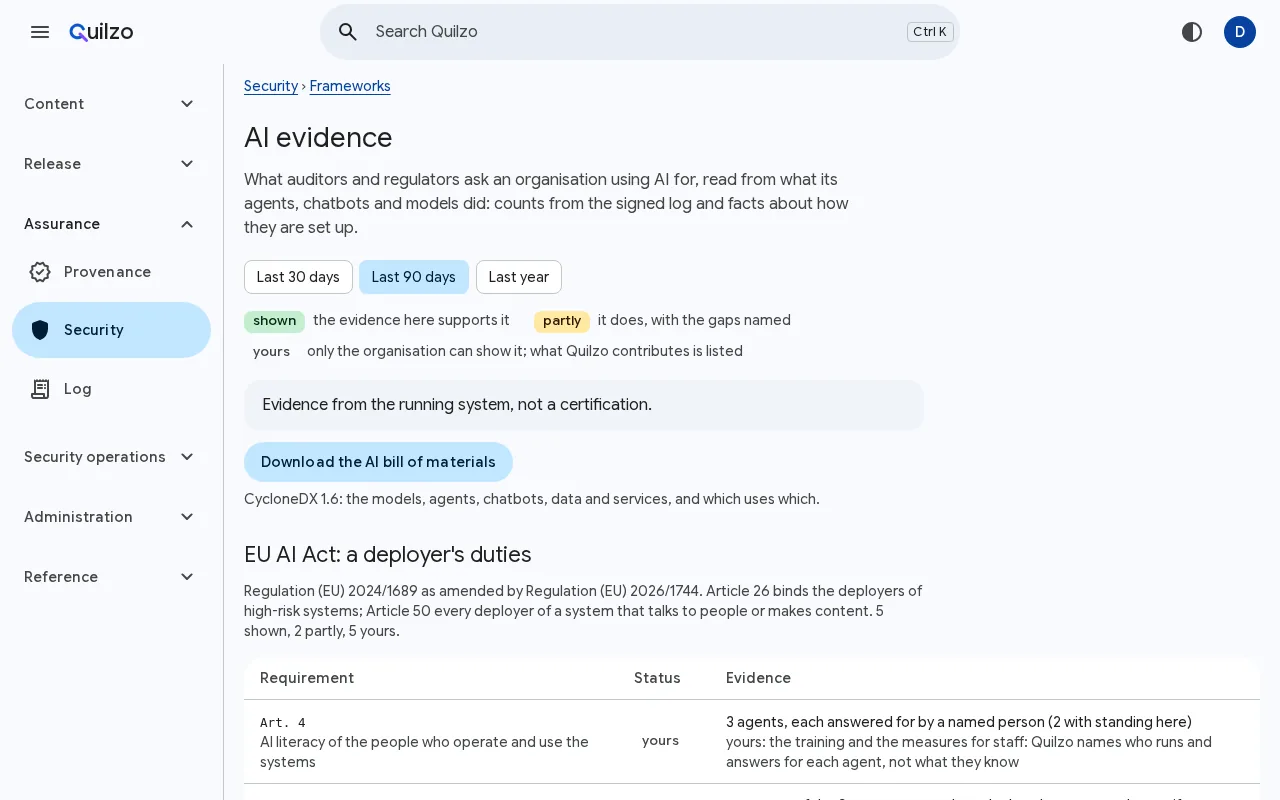Viewport: 1280px width, 800px height.
Task: Click 'AI literacy of the people' requirement text
Action: tap(425, 752)
